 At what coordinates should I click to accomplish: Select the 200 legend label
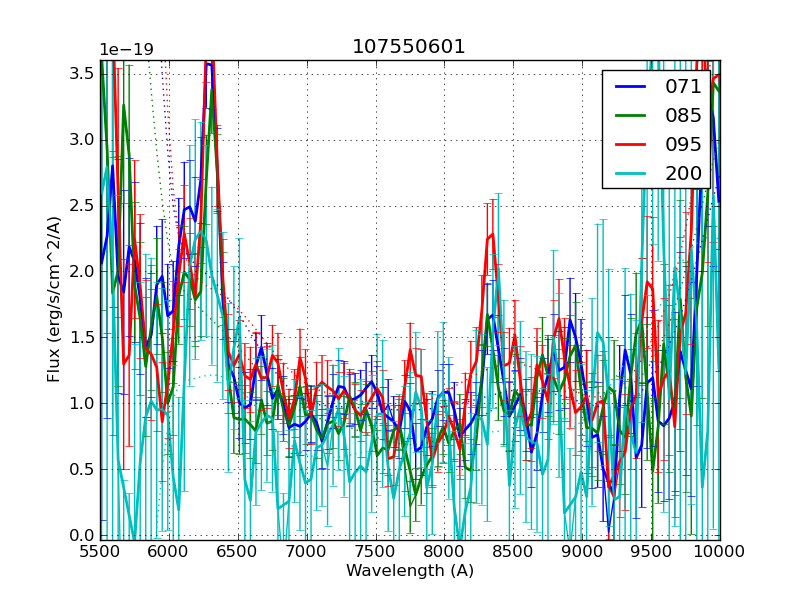click(x=683, y=172)
